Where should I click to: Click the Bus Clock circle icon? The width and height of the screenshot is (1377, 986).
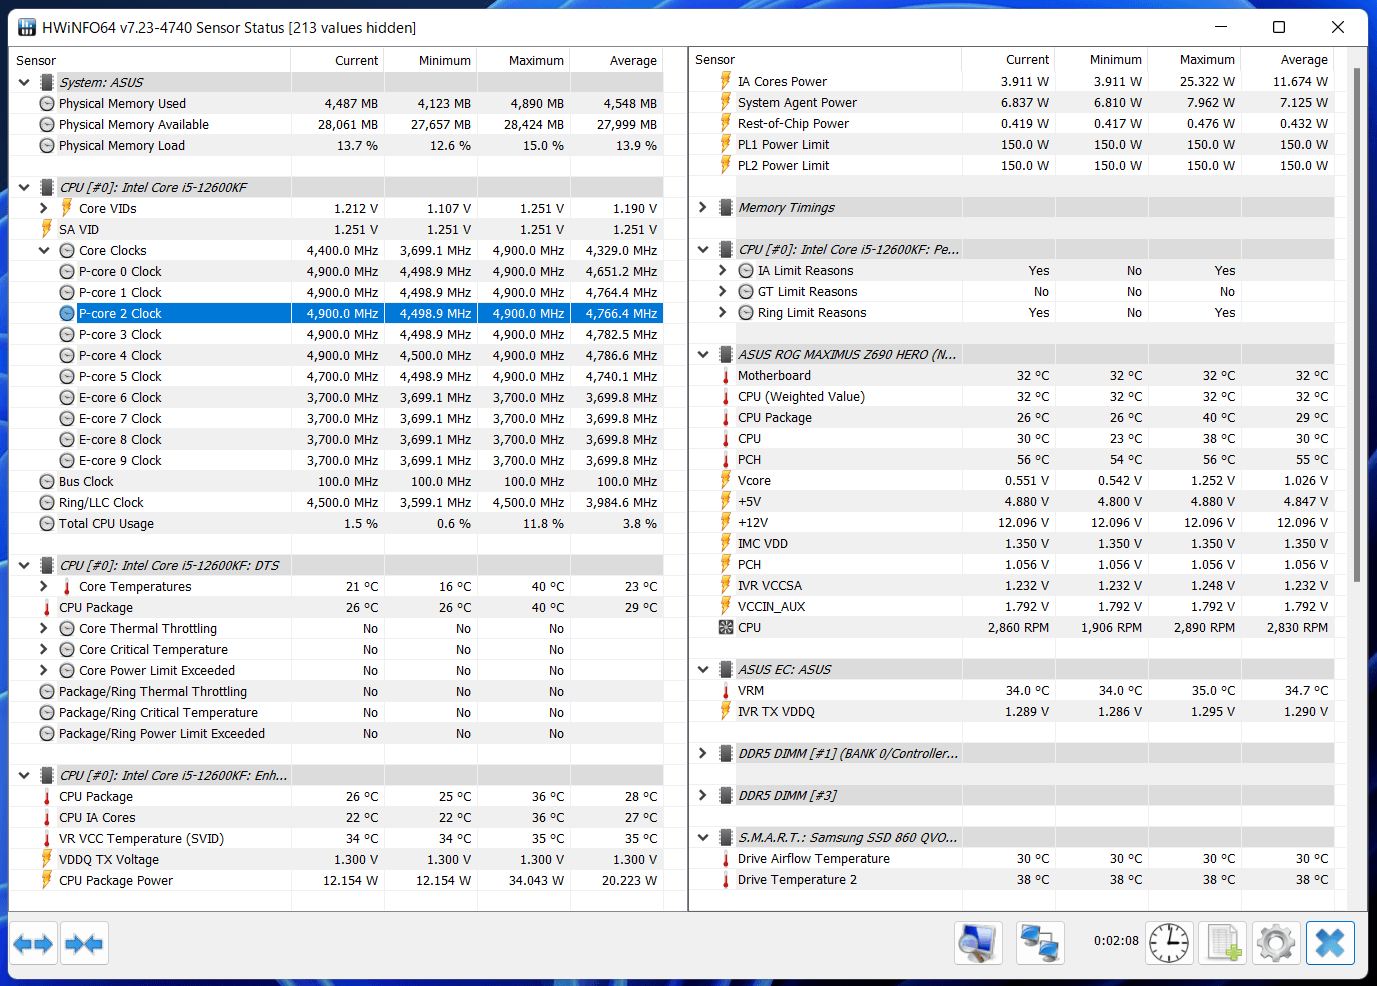coord(47,482)
